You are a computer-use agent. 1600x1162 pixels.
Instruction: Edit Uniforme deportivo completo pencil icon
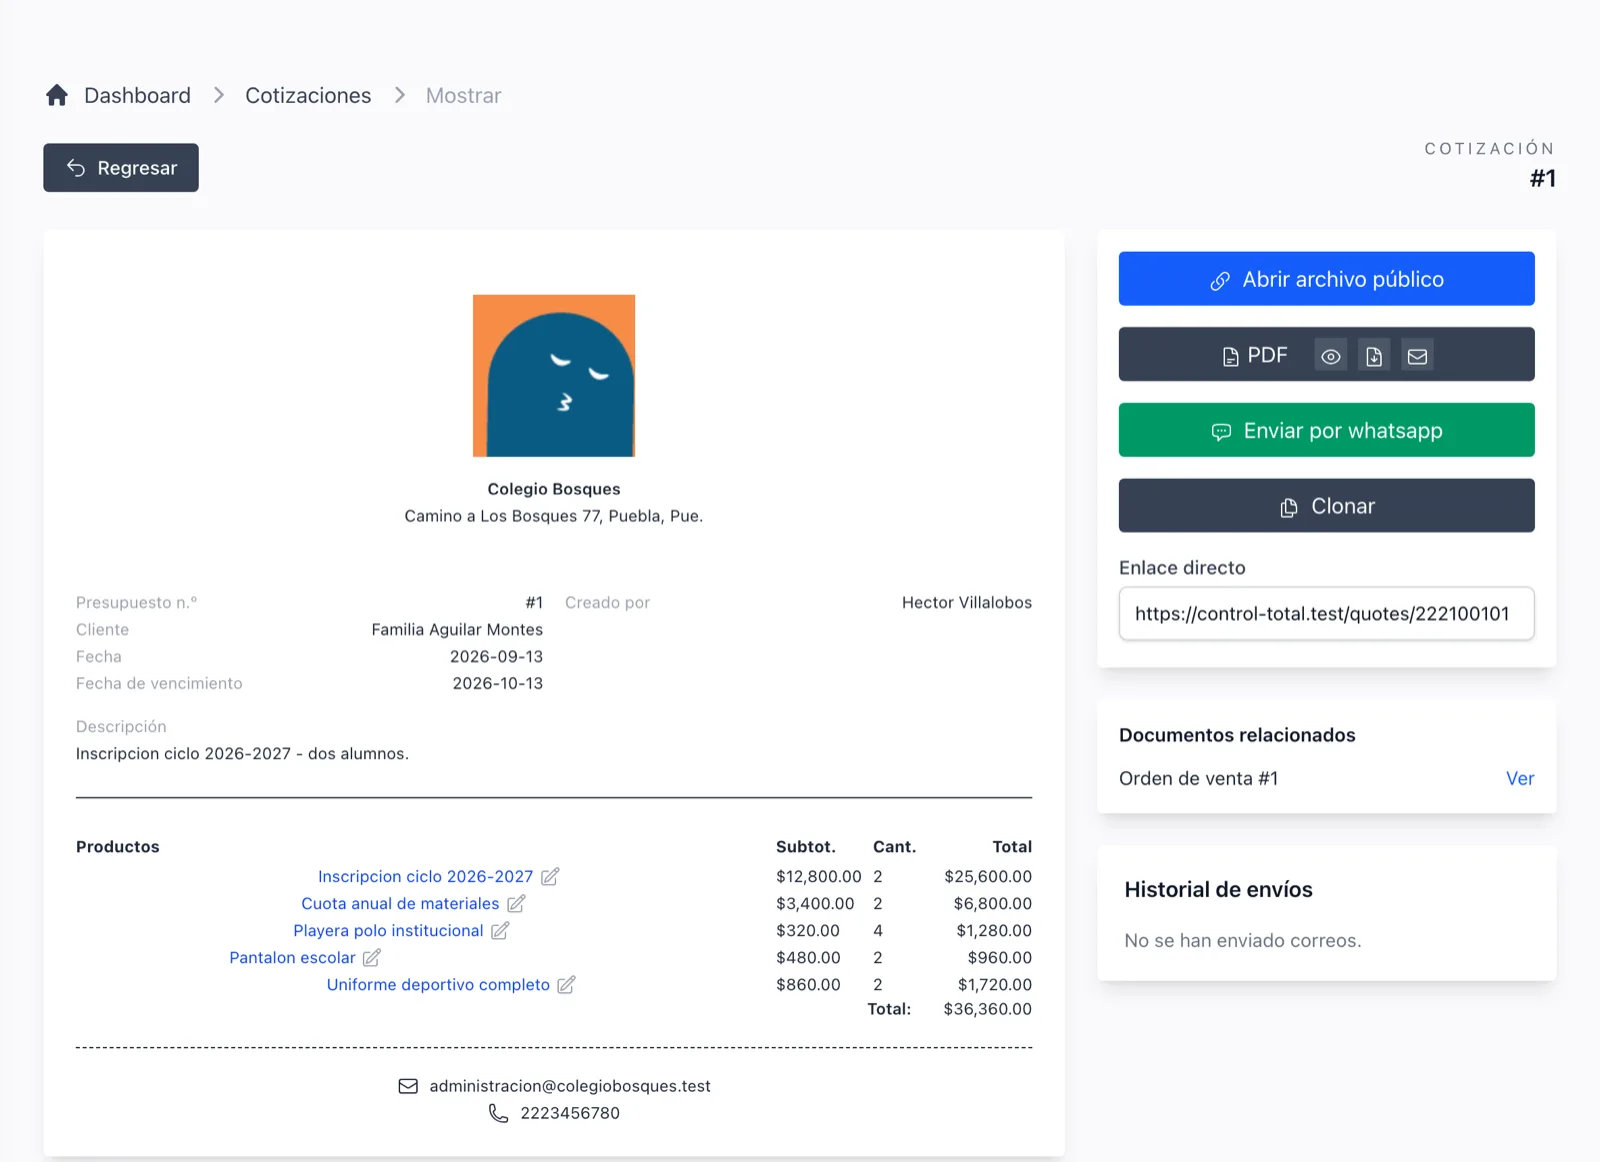click(x=566, y=984)
